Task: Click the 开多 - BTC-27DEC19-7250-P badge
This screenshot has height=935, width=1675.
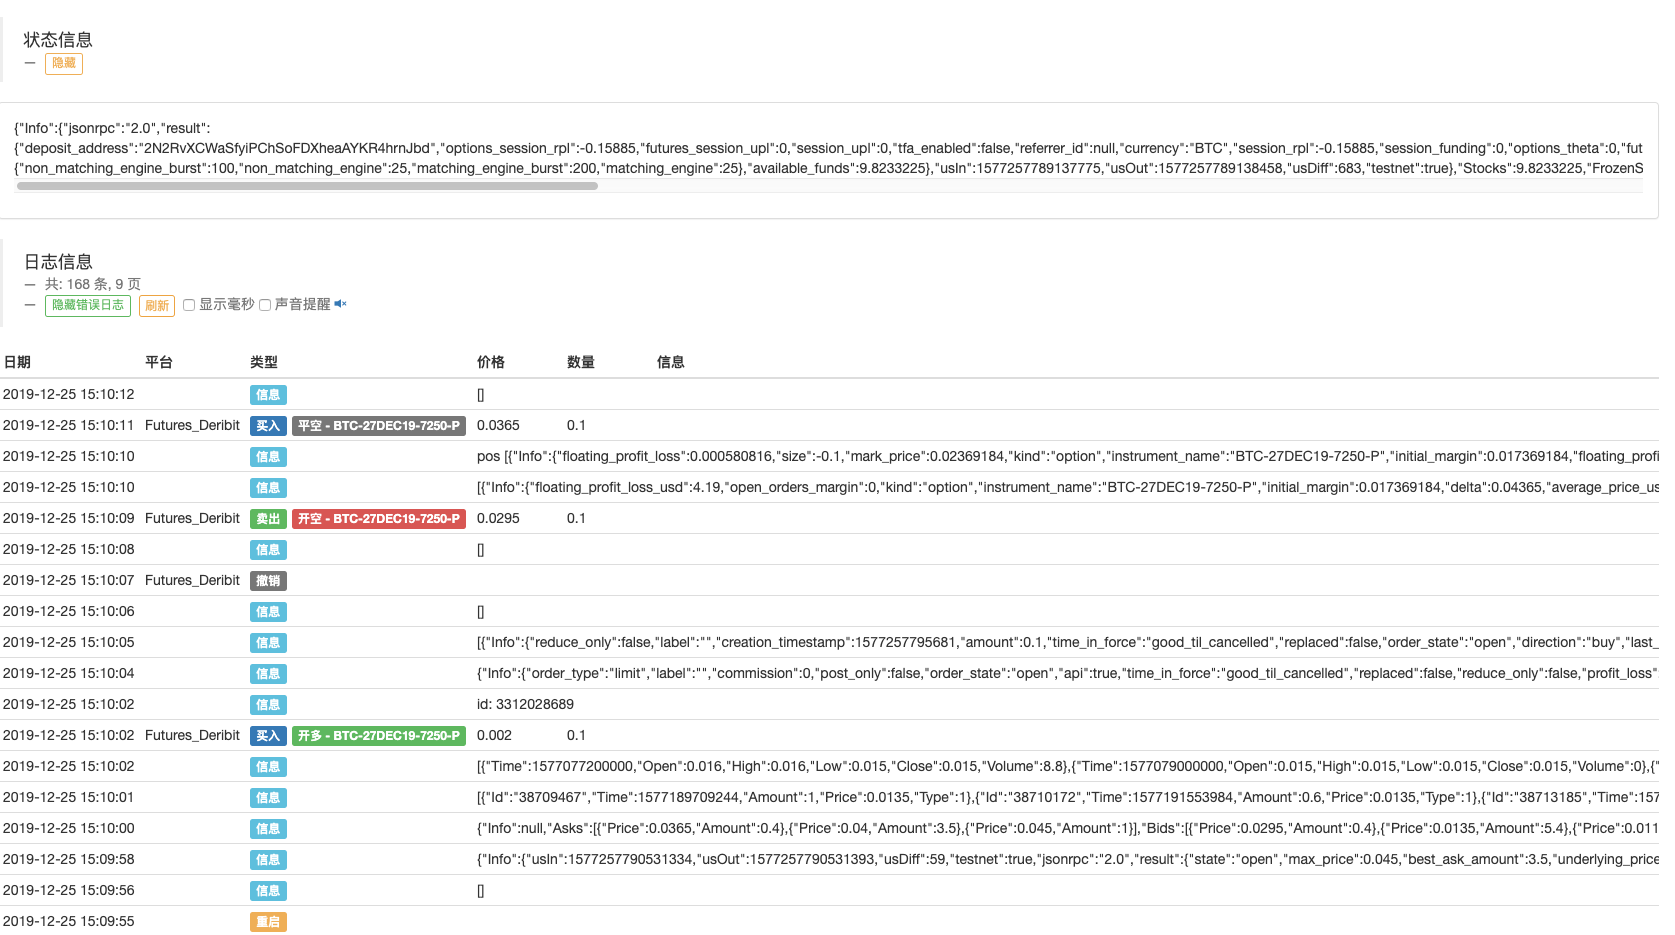Action: tap(379, 736)
